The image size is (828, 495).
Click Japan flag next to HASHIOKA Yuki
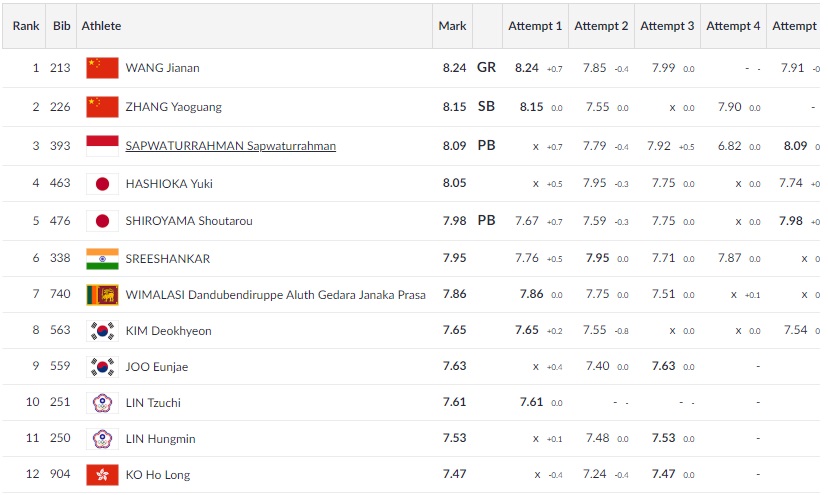(x=102, y=183)
